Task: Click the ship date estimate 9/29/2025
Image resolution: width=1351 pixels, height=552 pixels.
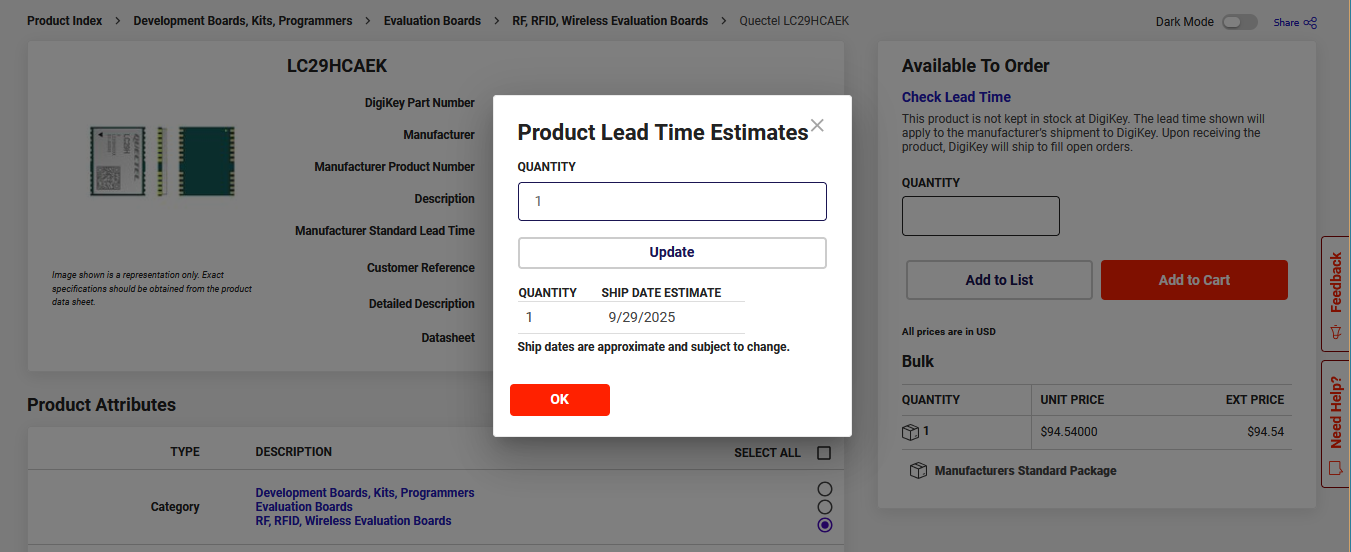Action: point(642,318)
